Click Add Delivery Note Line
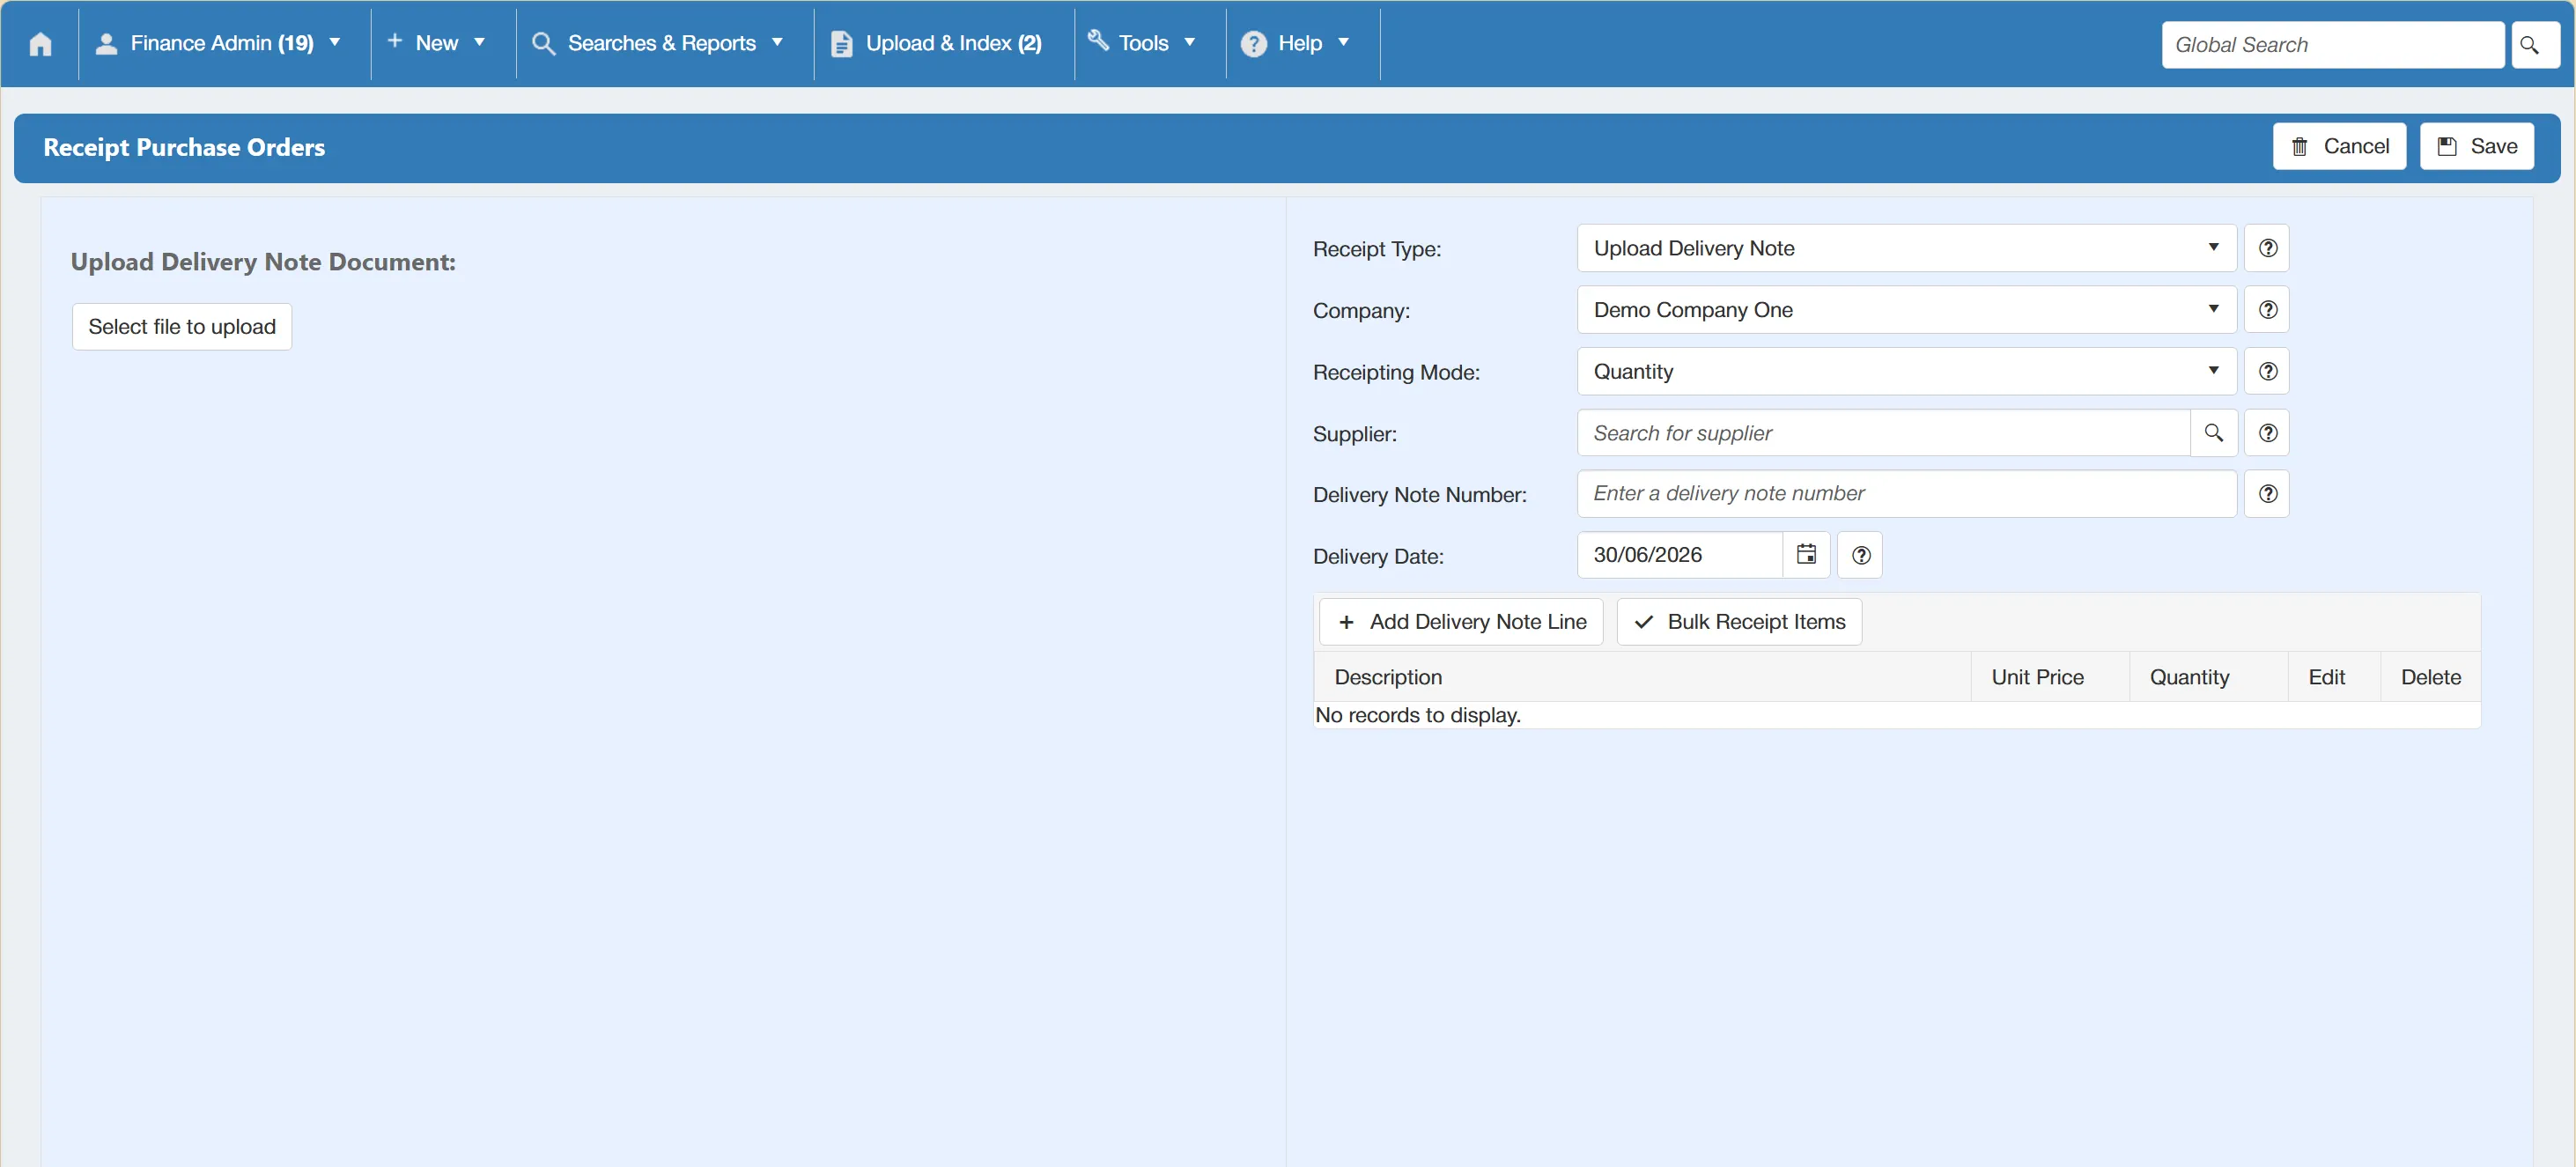 coord(1461,622)
